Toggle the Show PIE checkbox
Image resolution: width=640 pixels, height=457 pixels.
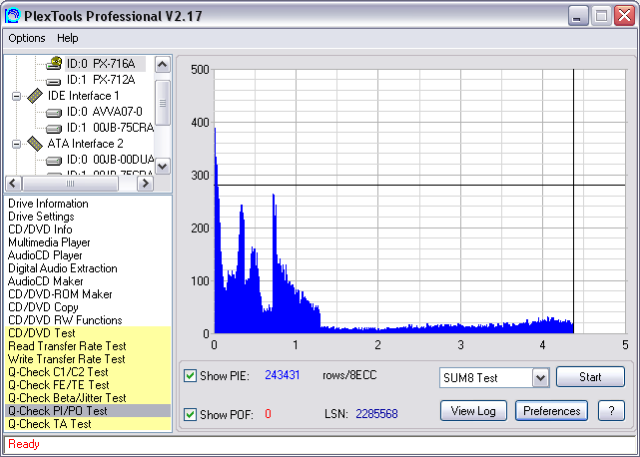(x=190, y=375)
